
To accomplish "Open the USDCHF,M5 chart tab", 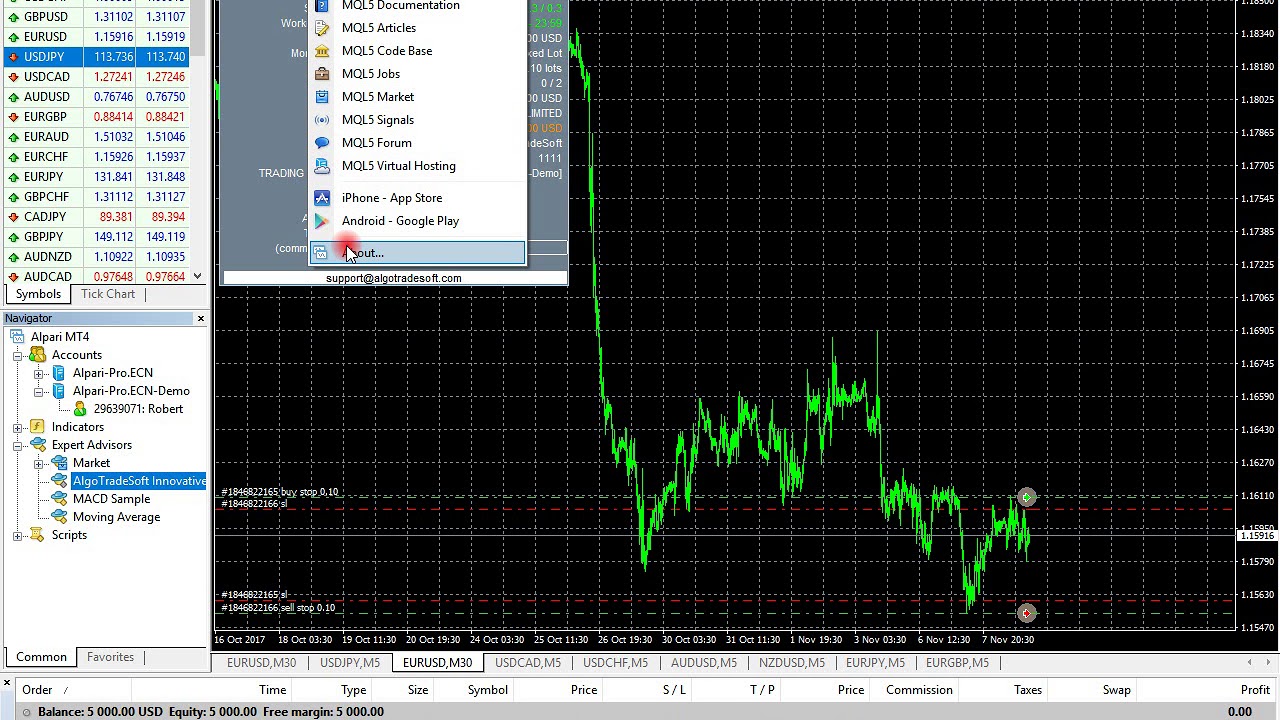I will click(615, 663).
